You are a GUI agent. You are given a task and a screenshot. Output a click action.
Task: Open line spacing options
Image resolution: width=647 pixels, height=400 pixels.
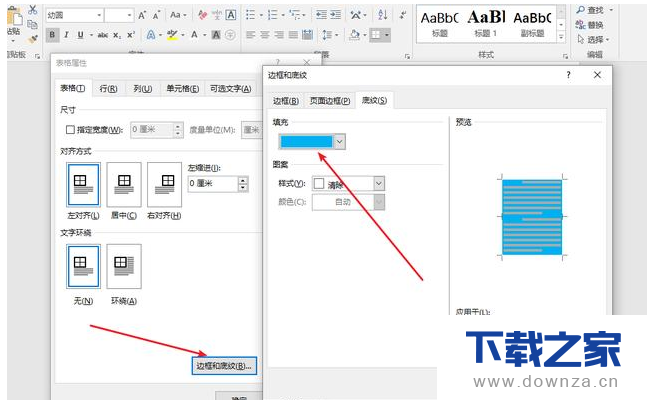click(327, 35)
